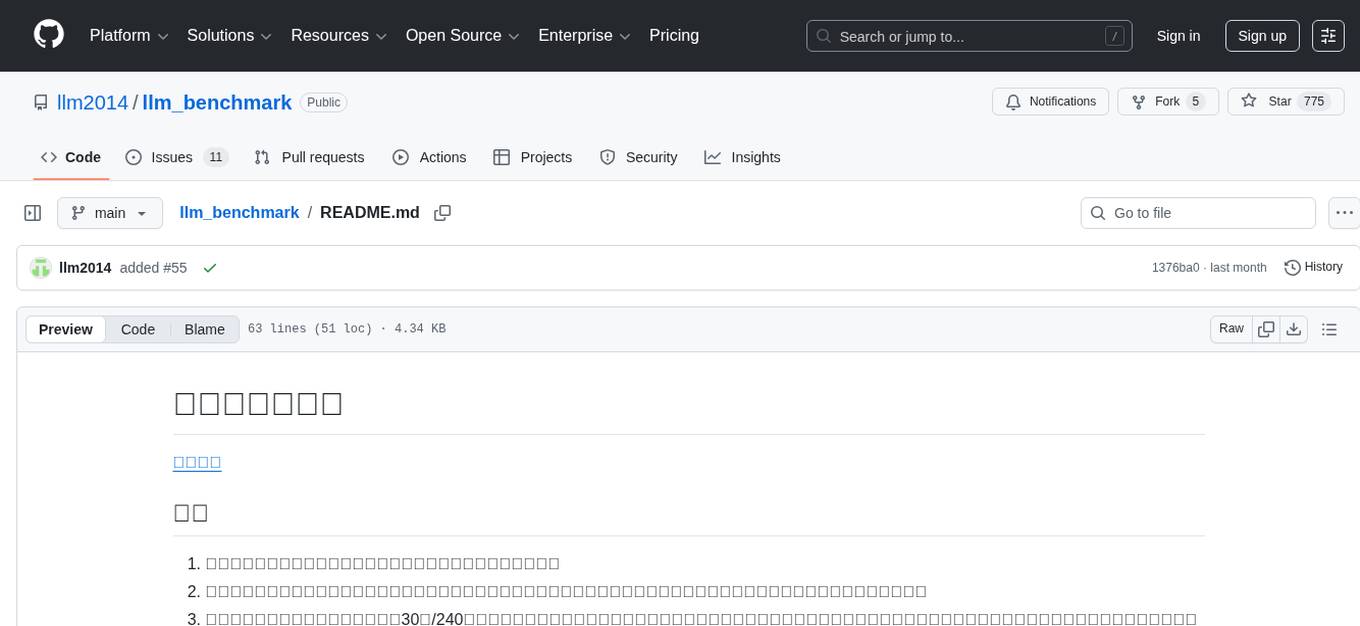Copy the raw README contents
1360x626 pixels.
click(1266, 328)
